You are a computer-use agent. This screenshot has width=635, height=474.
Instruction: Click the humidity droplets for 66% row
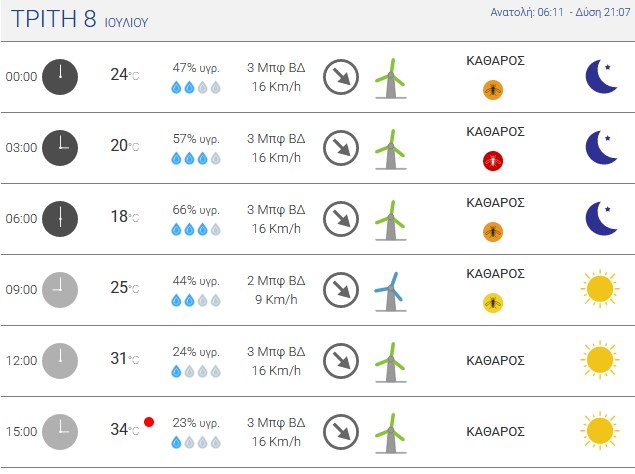point(196,230)
